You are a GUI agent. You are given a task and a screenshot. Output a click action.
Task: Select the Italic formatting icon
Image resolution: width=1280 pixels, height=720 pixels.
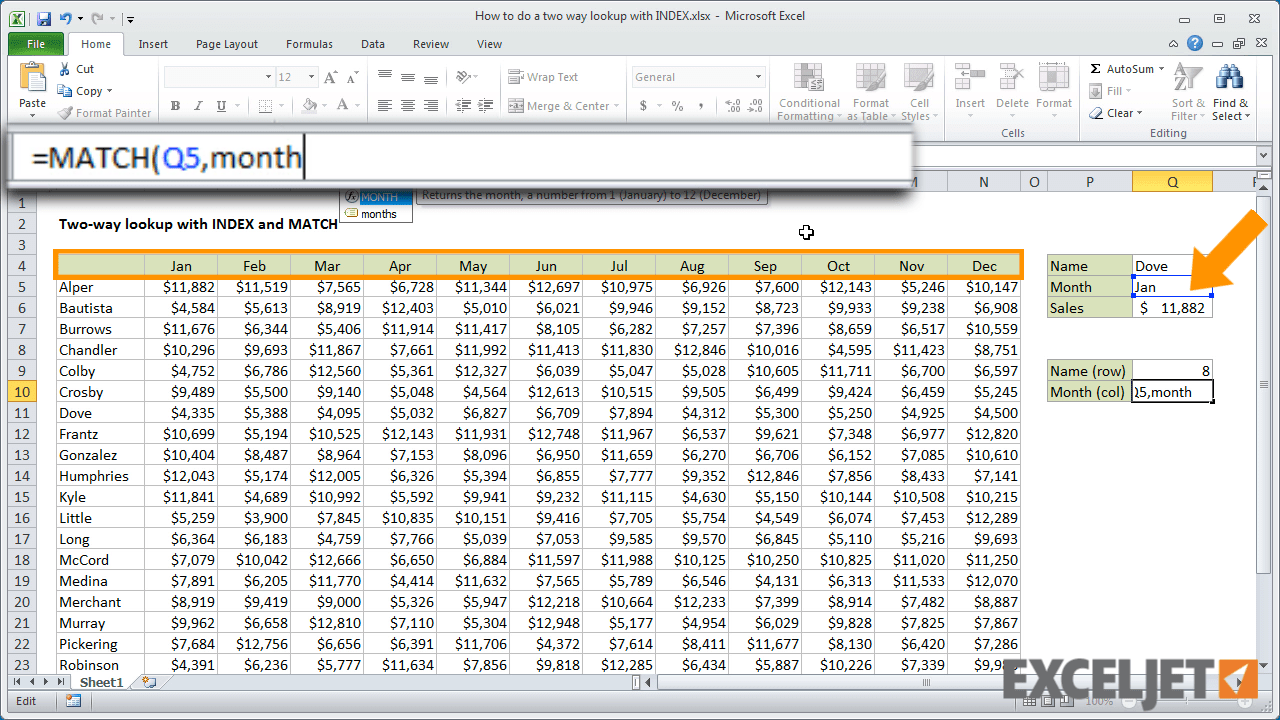[x=198, y=105]
